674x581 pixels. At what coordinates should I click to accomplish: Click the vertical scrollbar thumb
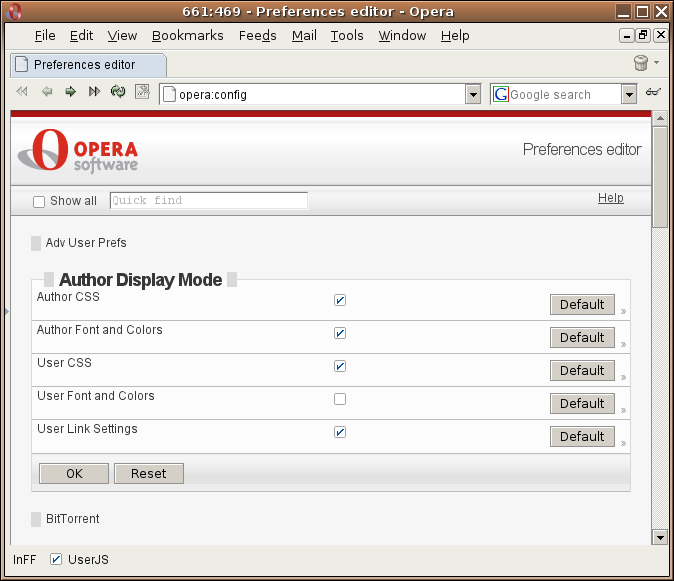tap(659, 176)
